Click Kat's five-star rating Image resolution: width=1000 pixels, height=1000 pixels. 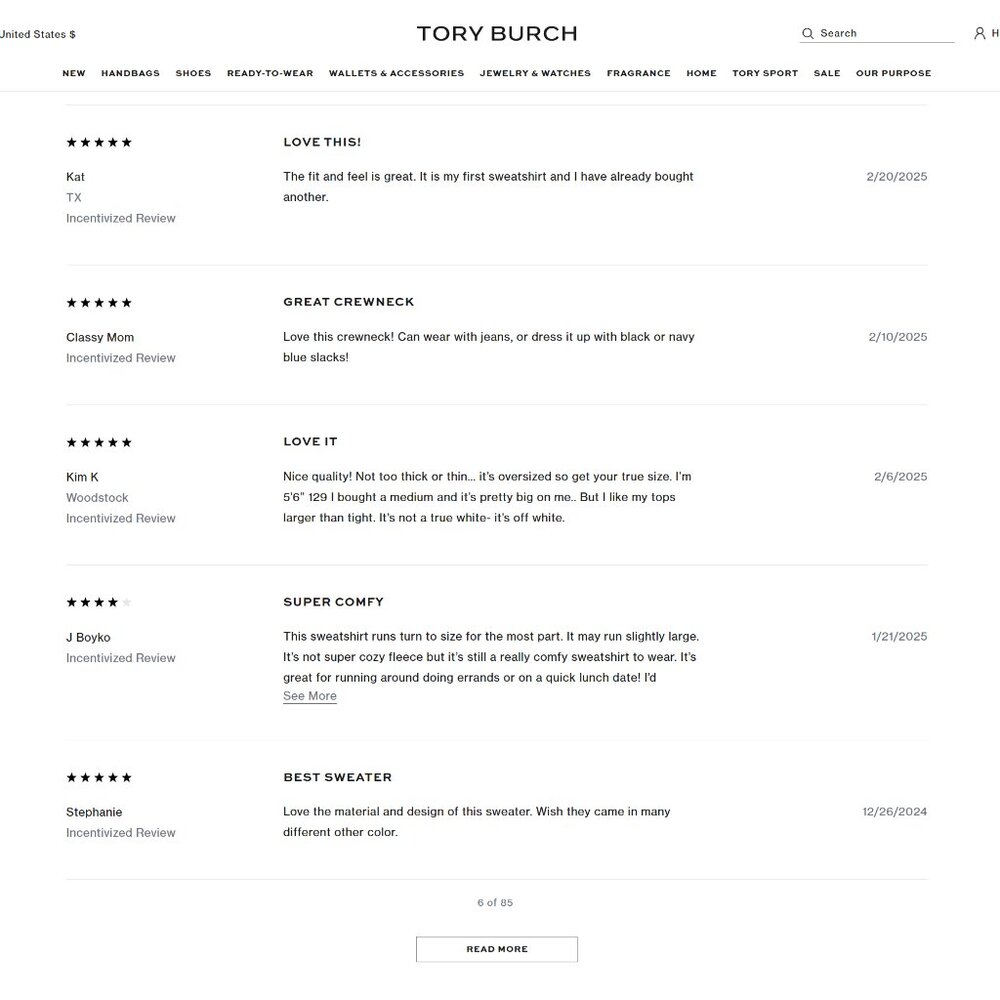point(99,143)
